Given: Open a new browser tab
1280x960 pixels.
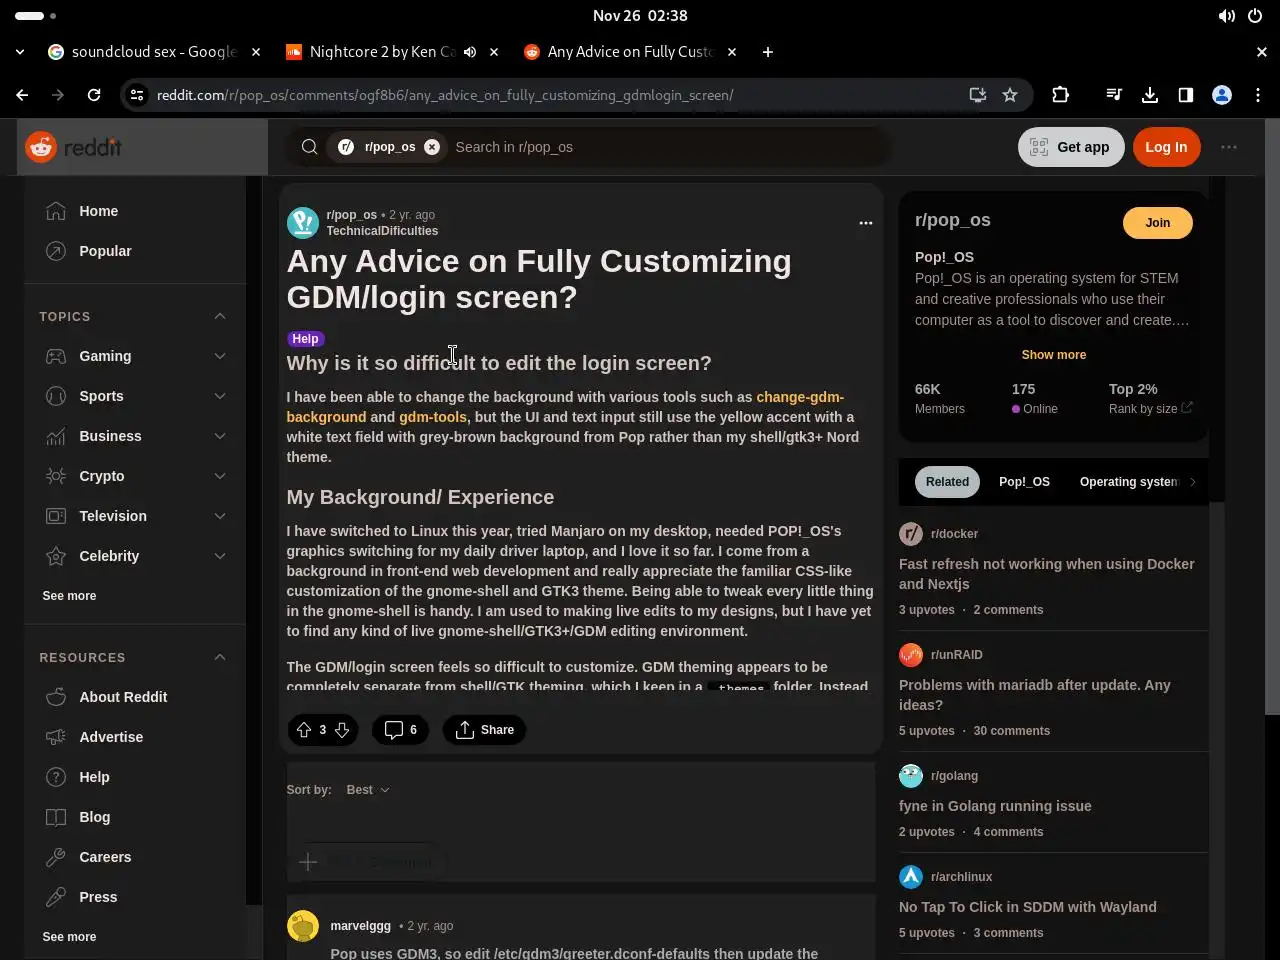Looking at the screenshot, I should (x=768, y=52).
